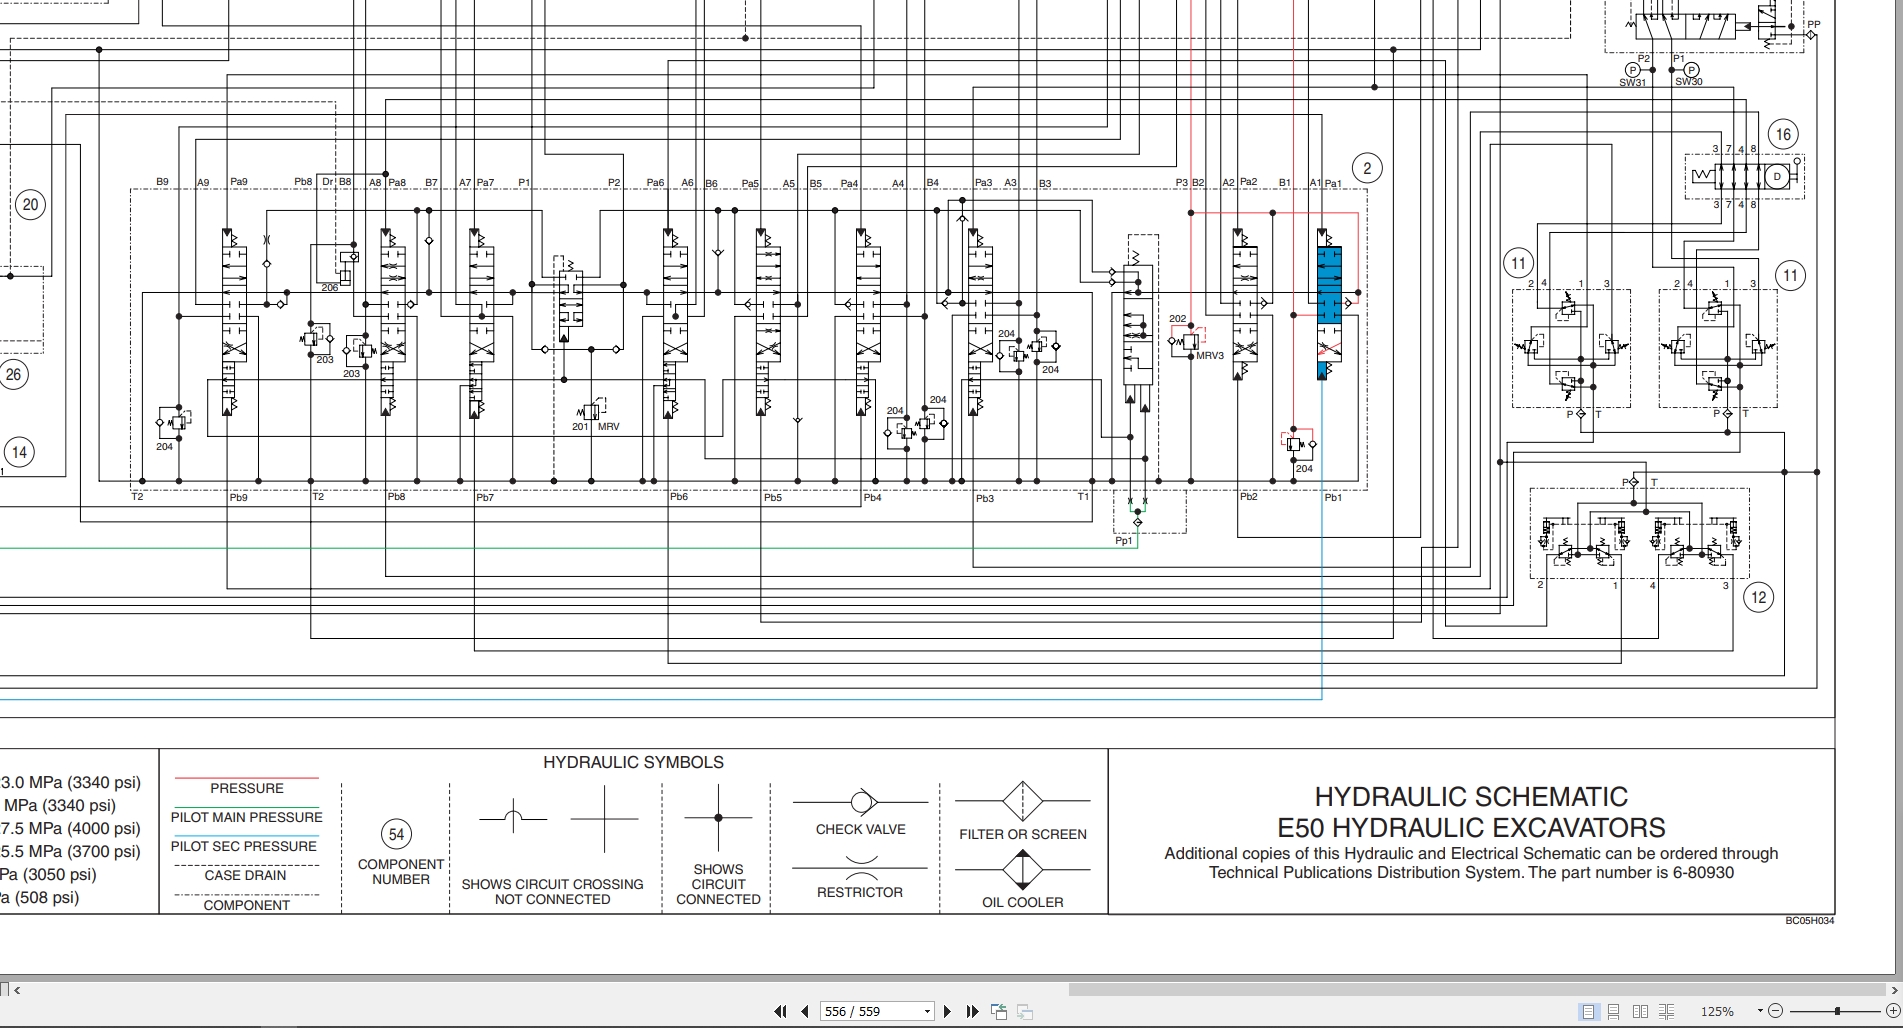Click the 201 MRV relief valve label
1903x1028 pixels.
(x=596, y=427)
